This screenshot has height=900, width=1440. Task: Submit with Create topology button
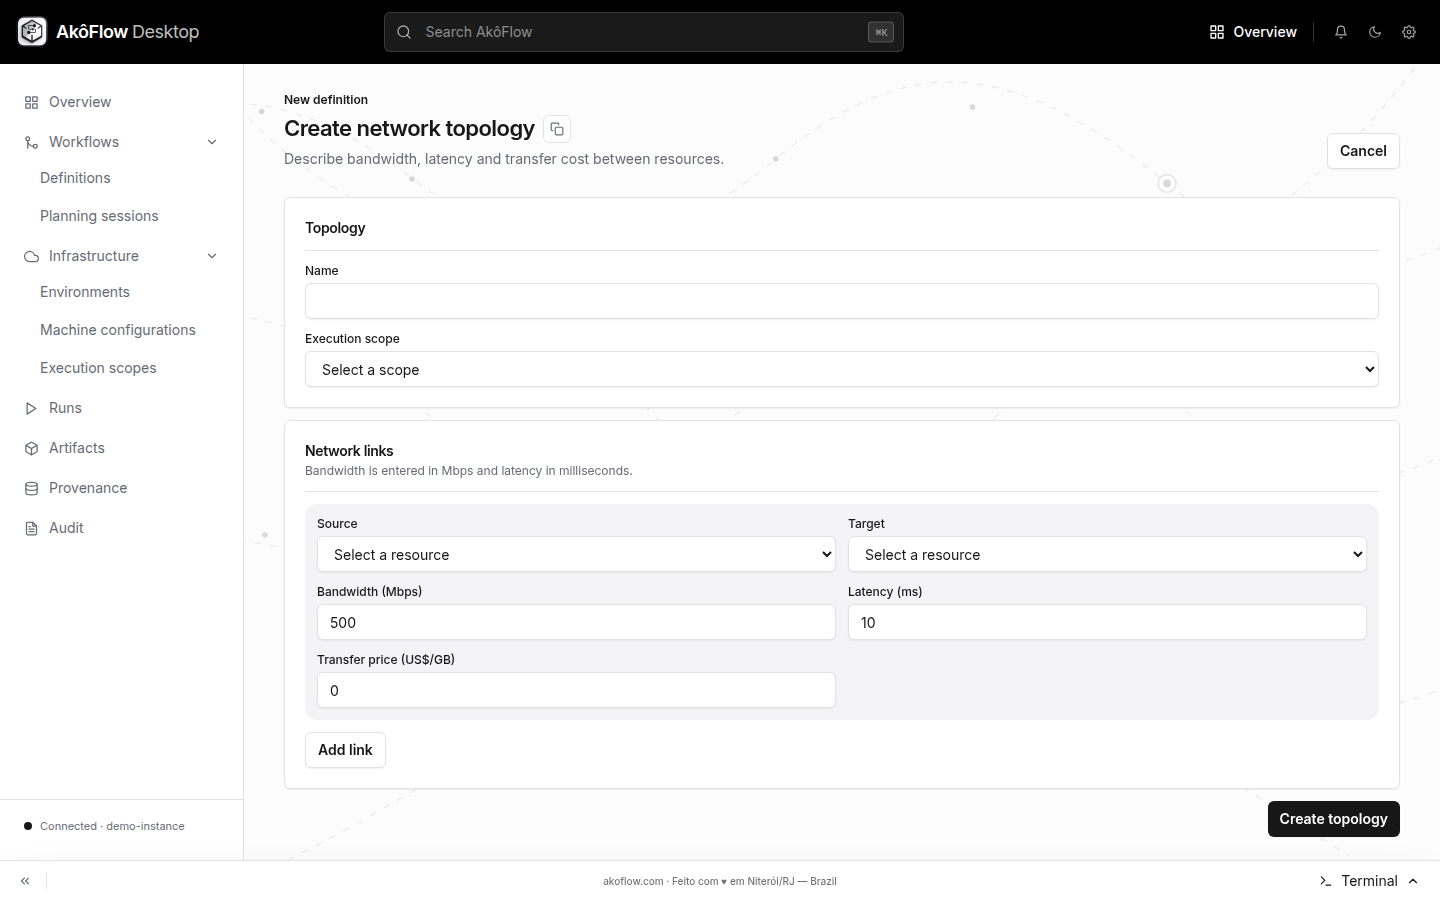coord(1333,819)
